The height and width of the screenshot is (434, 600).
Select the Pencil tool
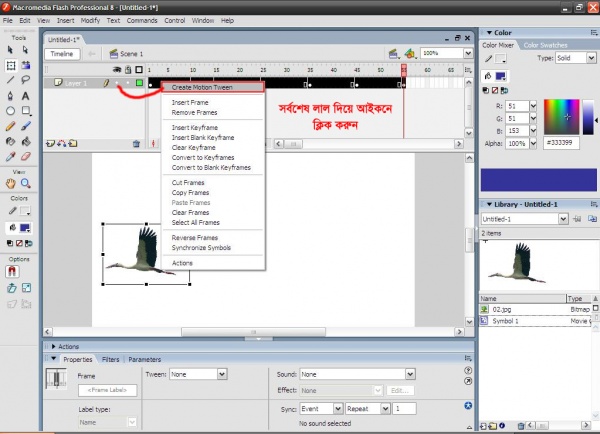click(10, 126)
